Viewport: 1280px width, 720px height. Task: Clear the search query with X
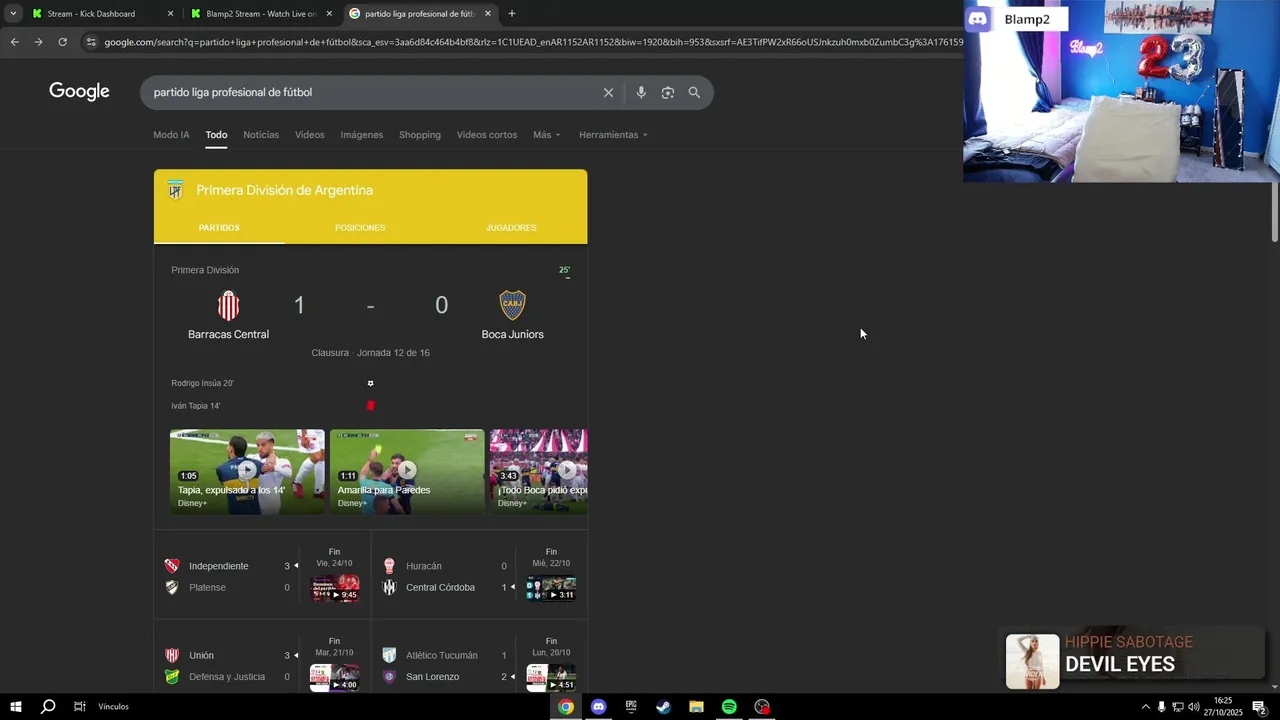pyautogui.click(x=608, y=92)
